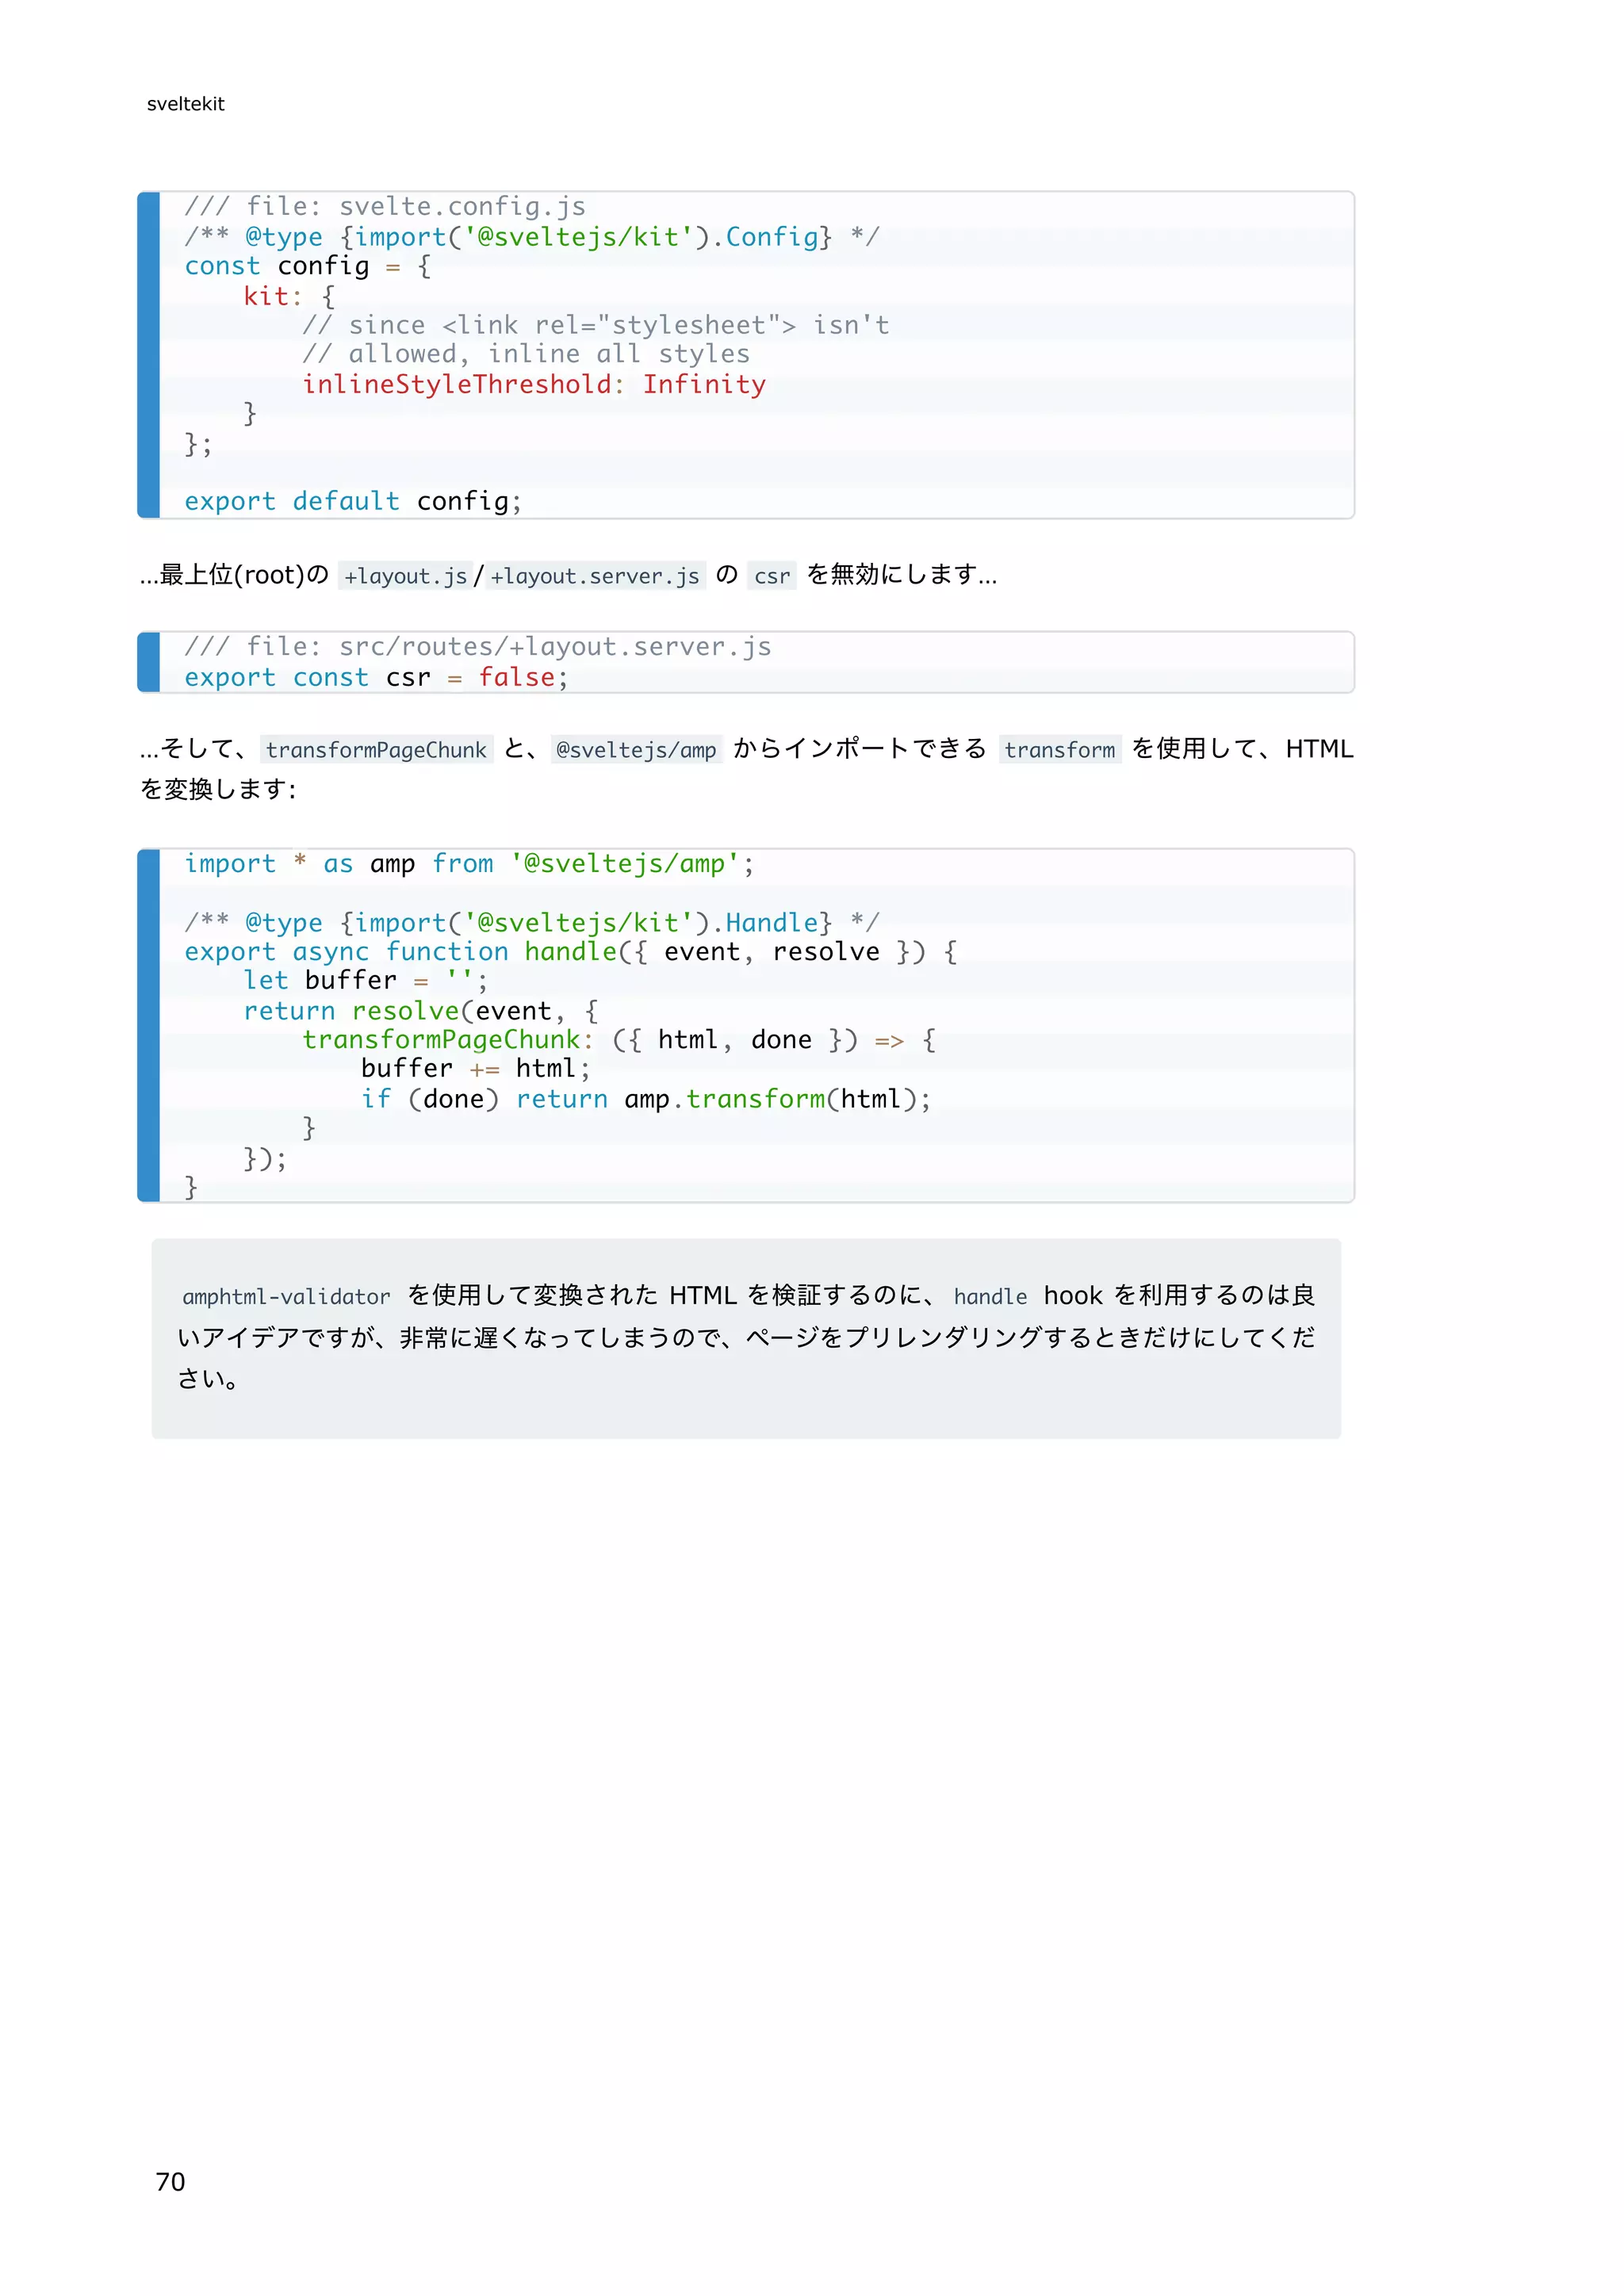The image size is (1624, 2296).
Task: Click the '+layout.js' inline code
Action: 405,576
